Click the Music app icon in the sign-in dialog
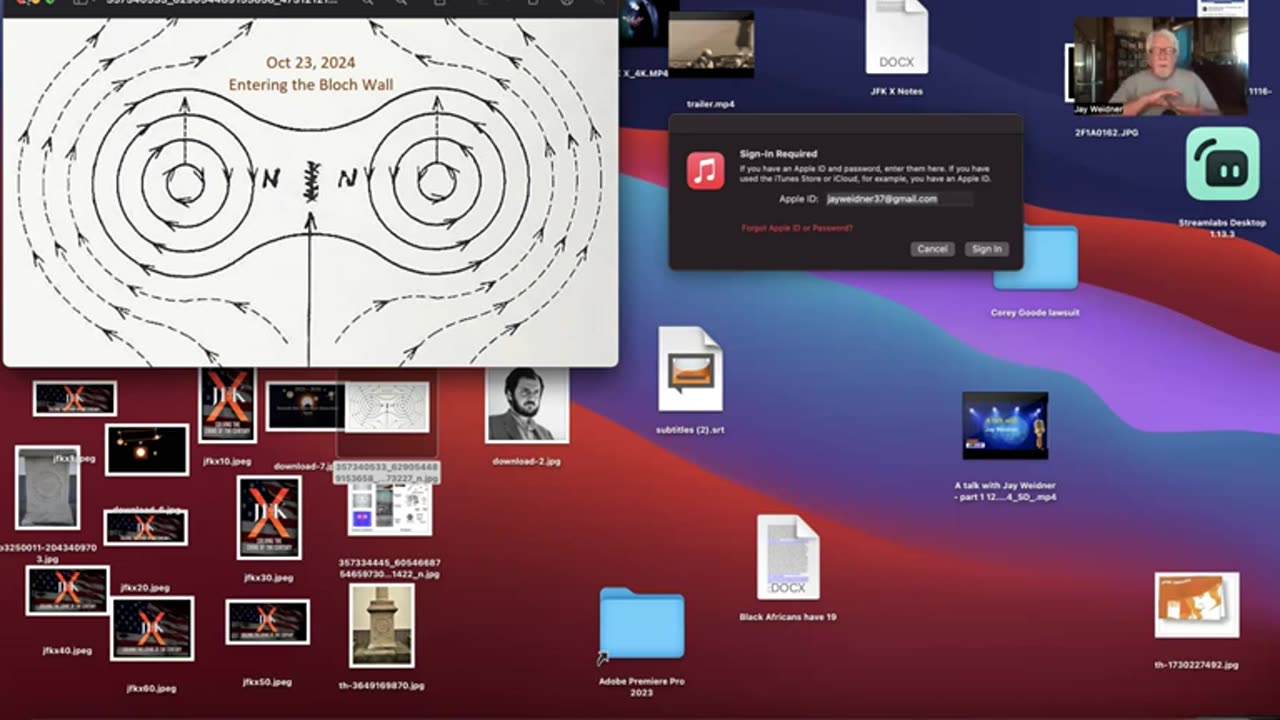The width and height of the screenshot is (1280, 720). point(706,170)
